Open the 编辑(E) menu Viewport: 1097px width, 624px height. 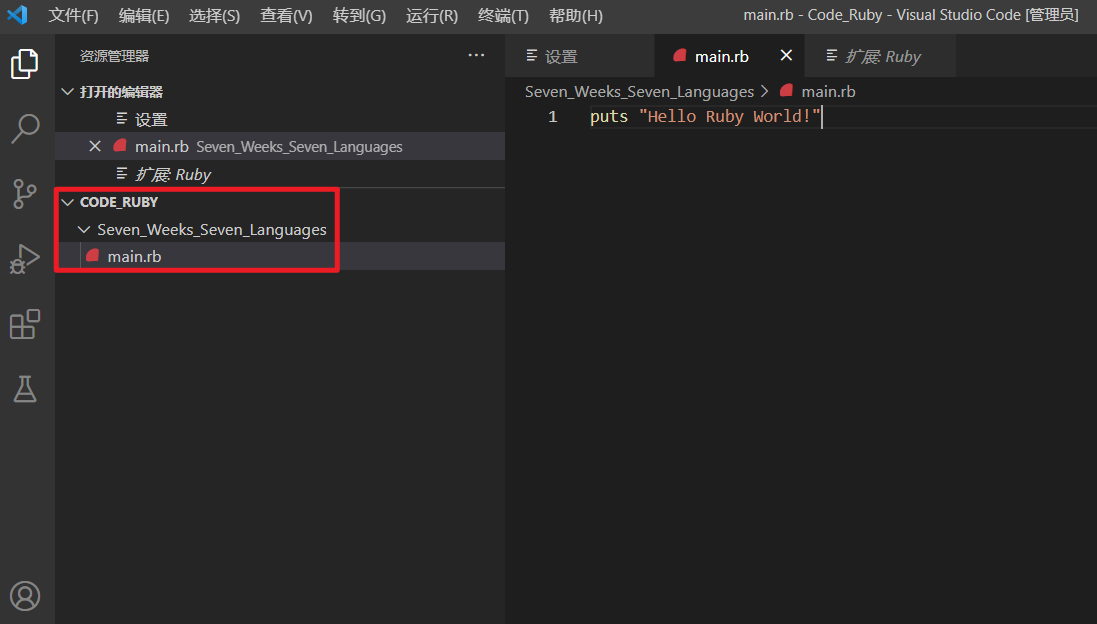tap(144, 15)
